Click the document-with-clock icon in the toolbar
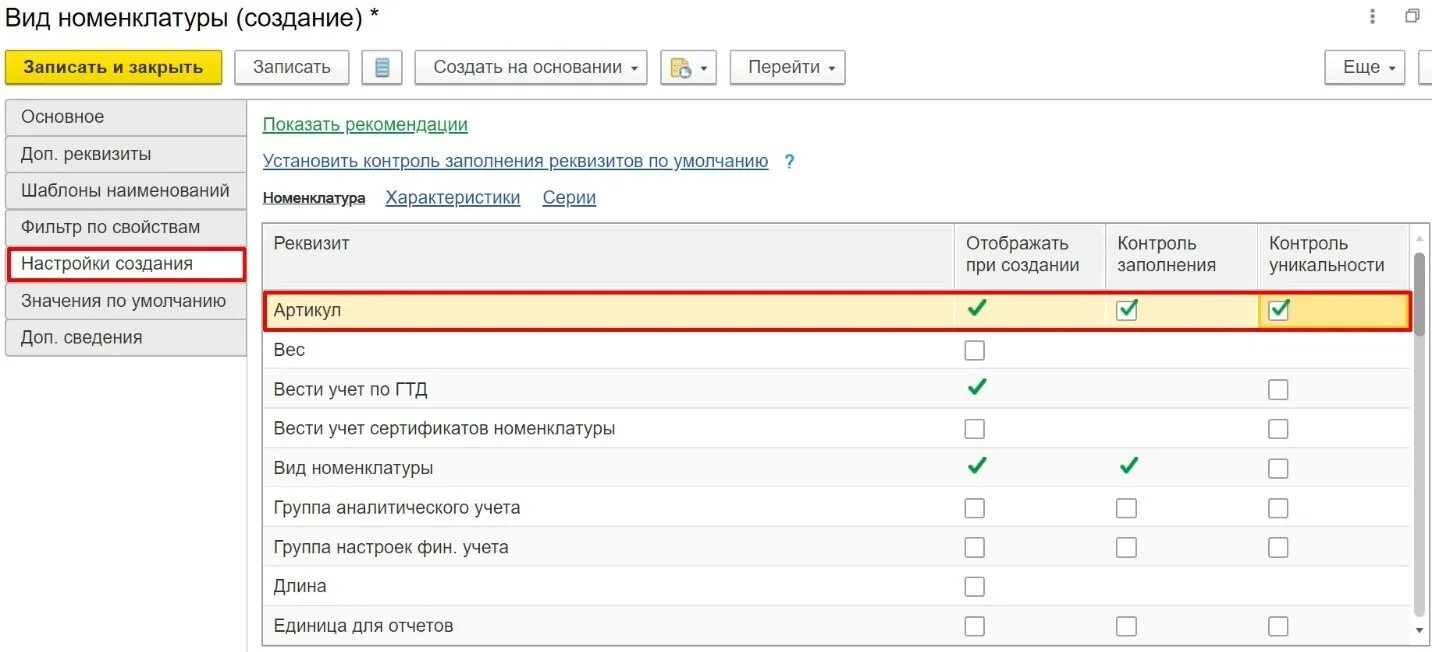Screen dimensions: 1432x652 tap(681, 68)
